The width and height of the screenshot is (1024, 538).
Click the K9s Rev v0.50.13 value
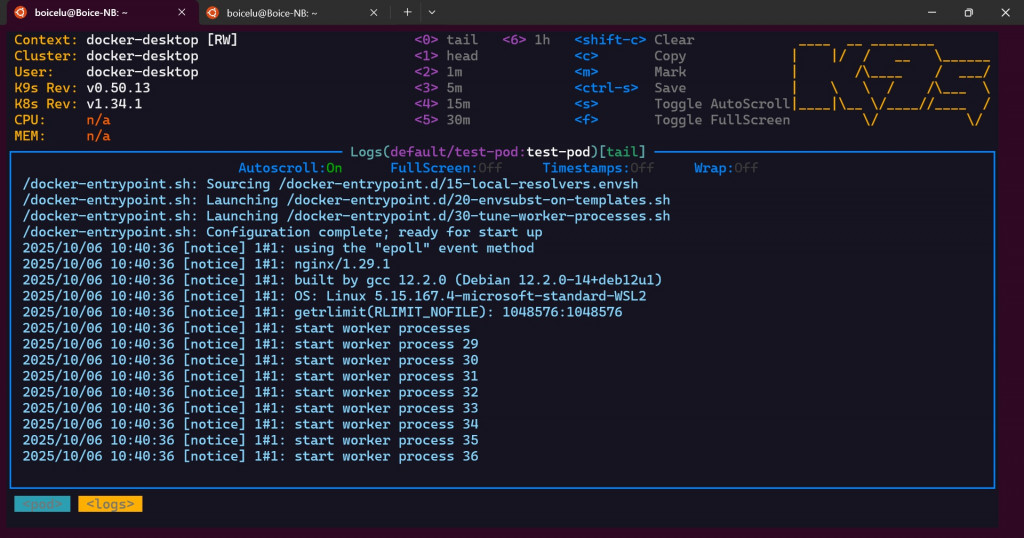118,88
